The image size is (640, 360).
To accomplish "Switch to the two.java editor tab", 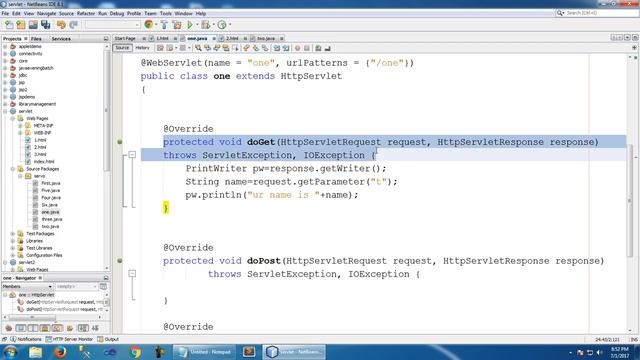I will [266, 38].
